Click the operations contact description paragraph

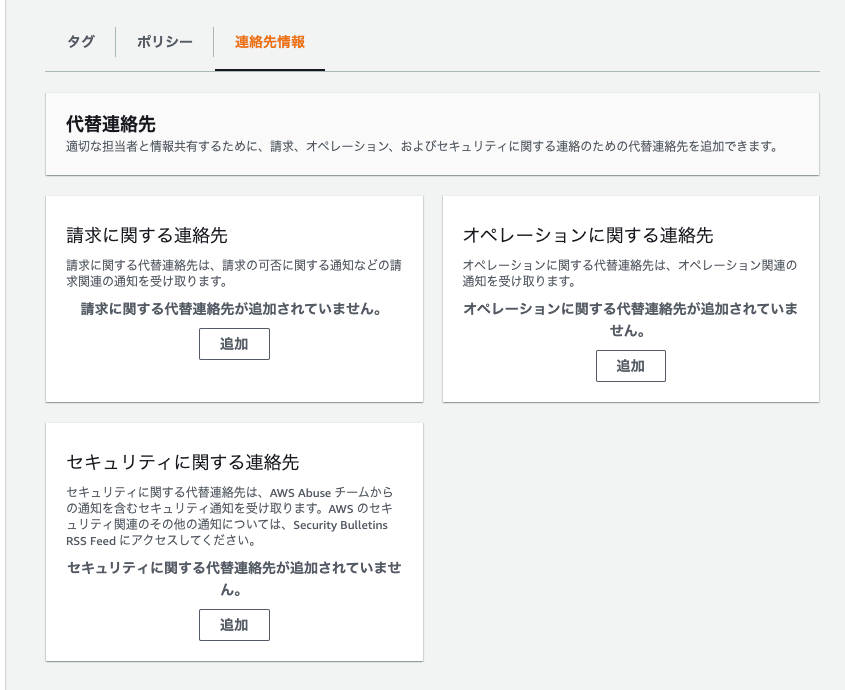click(x=630, y=273)
